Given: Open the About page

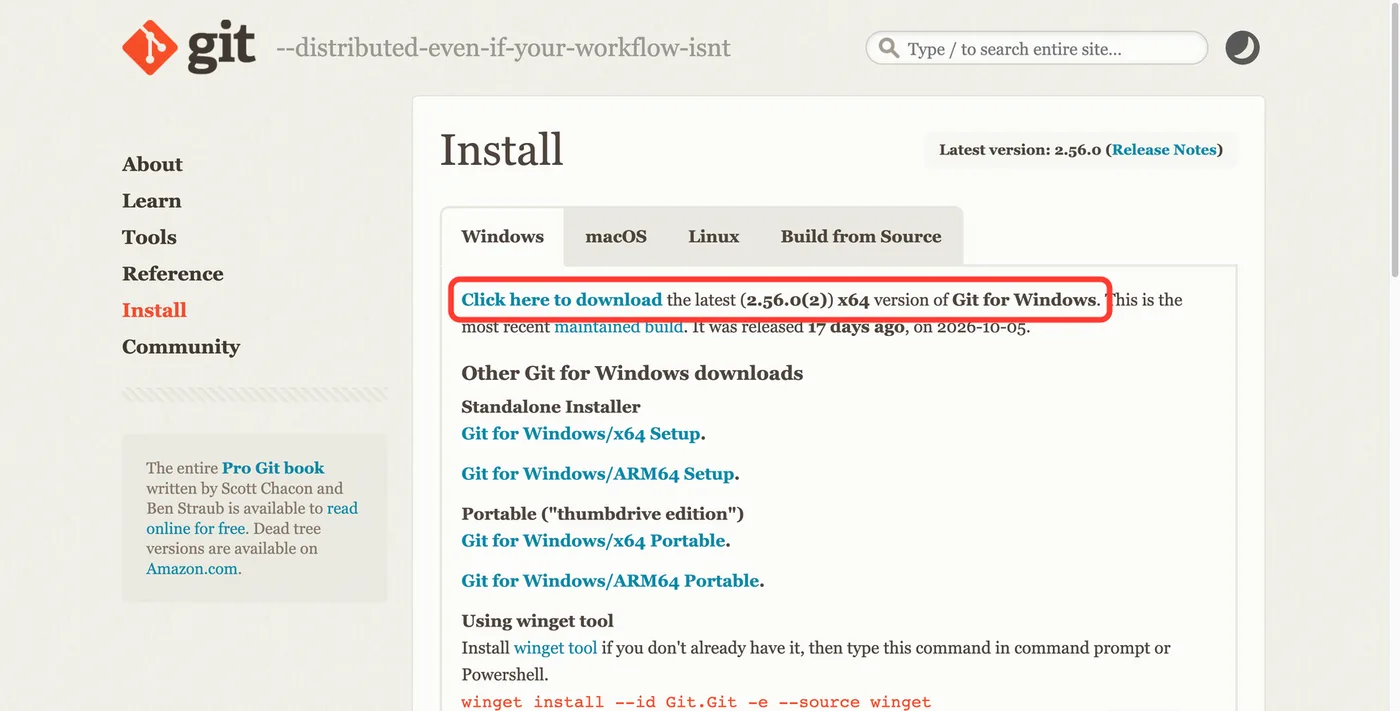Looking at the screenshot, I should [152, 164].
